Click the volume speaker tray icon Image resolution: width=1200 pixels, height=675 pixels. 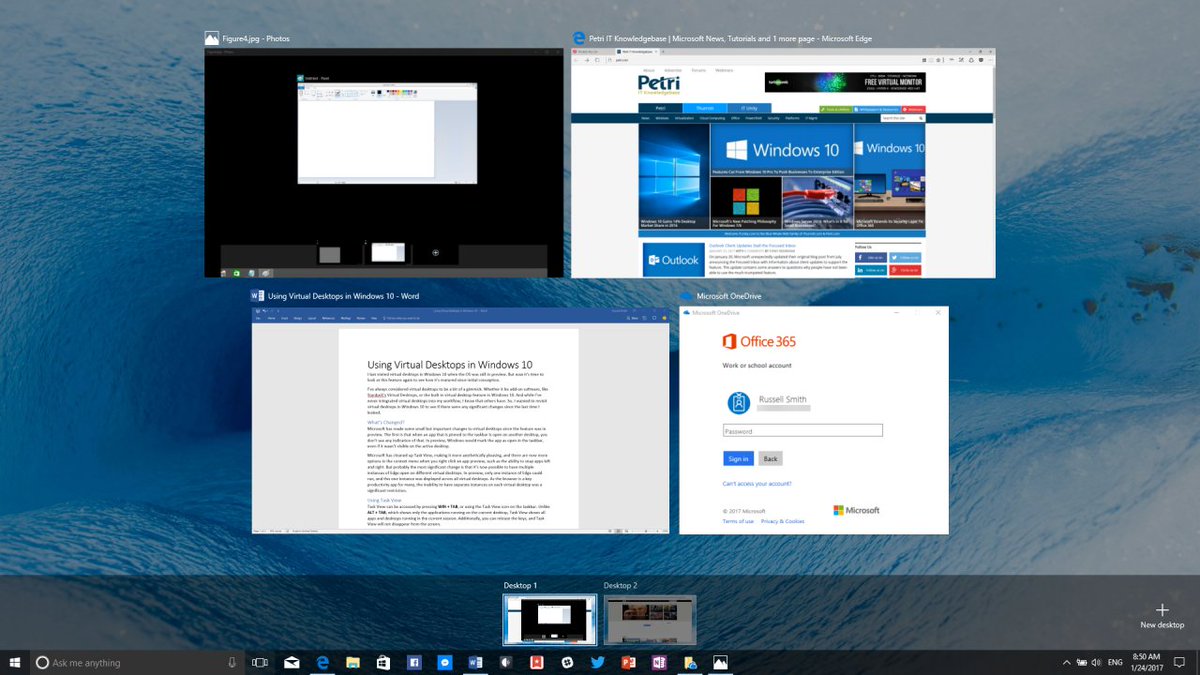tap(1098, 662)
